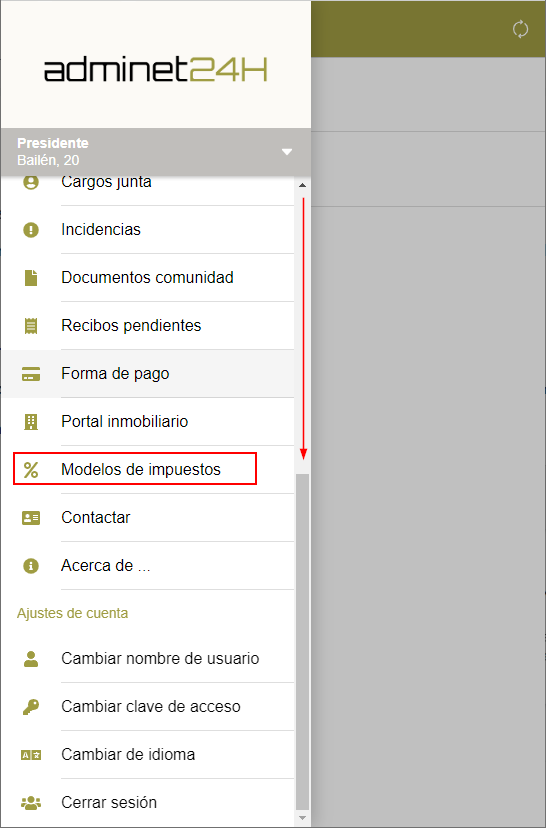Click the key icon for Cambiar clave de acceso
The width and height of the screenshot is (546, 828).
coord(31,707)
